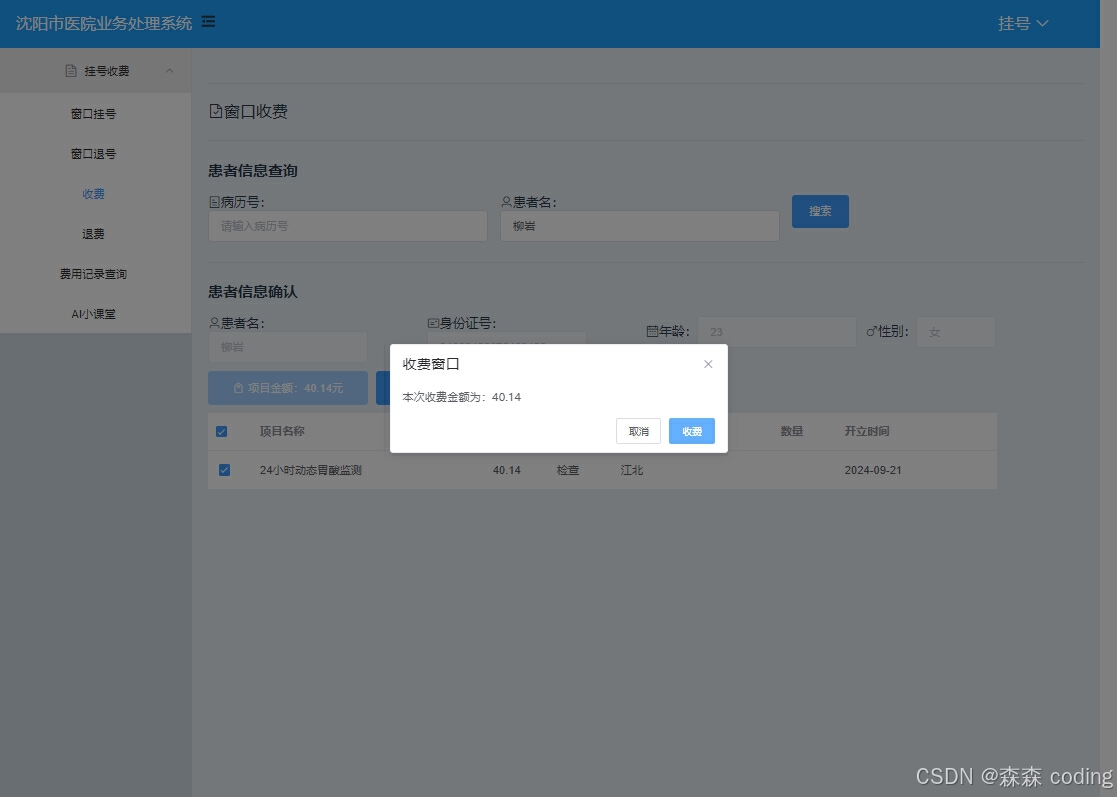Image resolution: width=1117 pixels, height=797 pixels.
Task: Click the person icon beside 患者名 in the search area
Action: tap(505, 201)
